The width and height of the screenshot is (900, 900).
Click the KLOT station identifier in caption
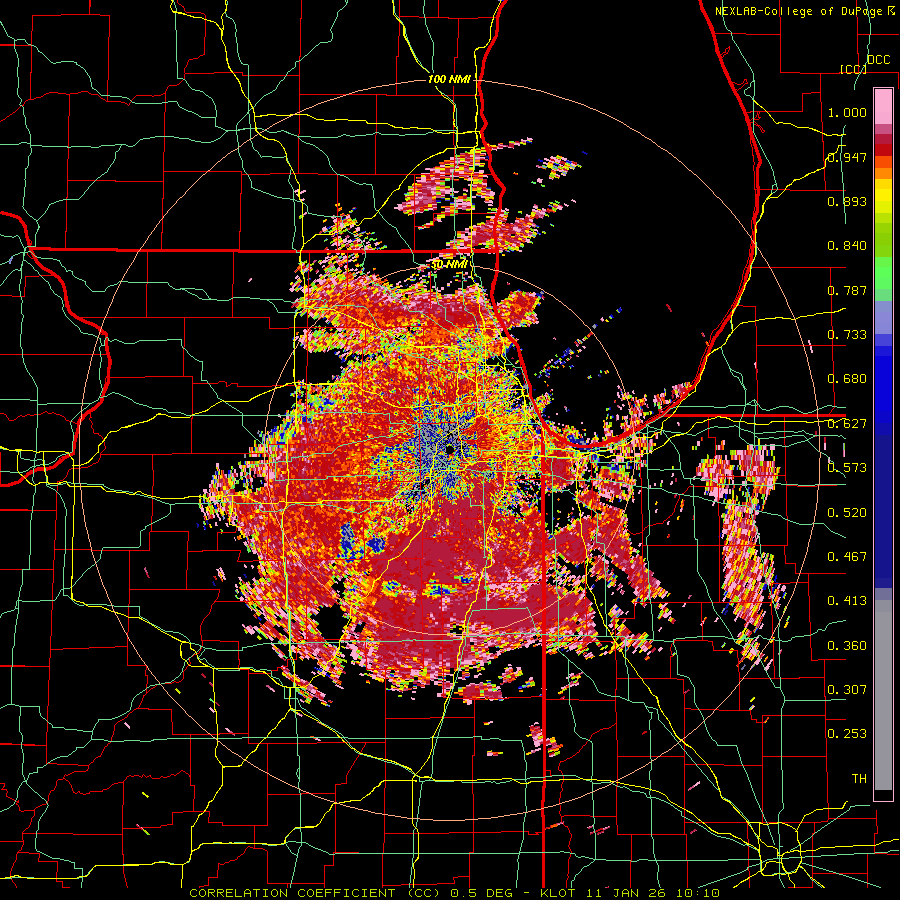(x=558, y=893)
